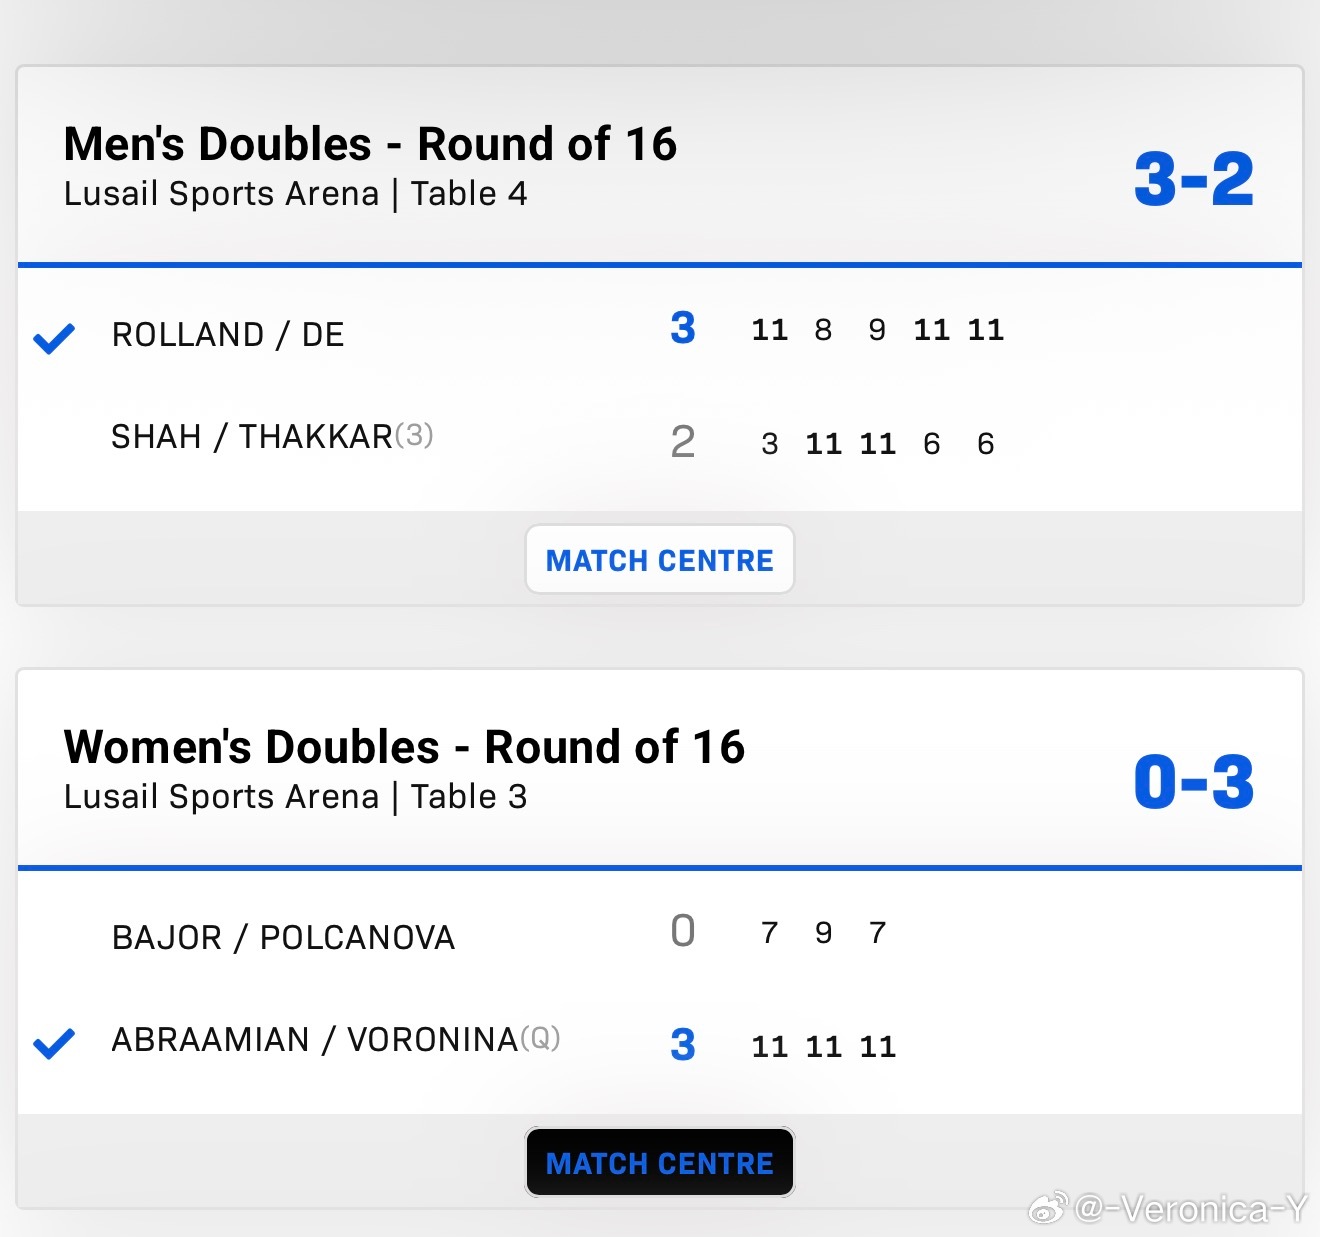
Task: Click the Lusail Sports Arena Table 4 text
Action: (295, 194)
